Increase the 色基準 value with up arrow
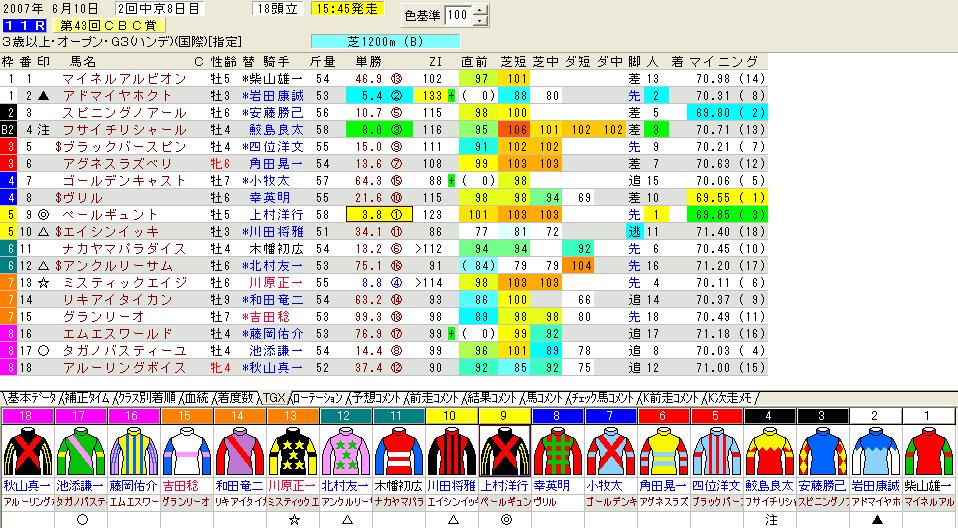The image size is (958, 528). pos(480,10)
